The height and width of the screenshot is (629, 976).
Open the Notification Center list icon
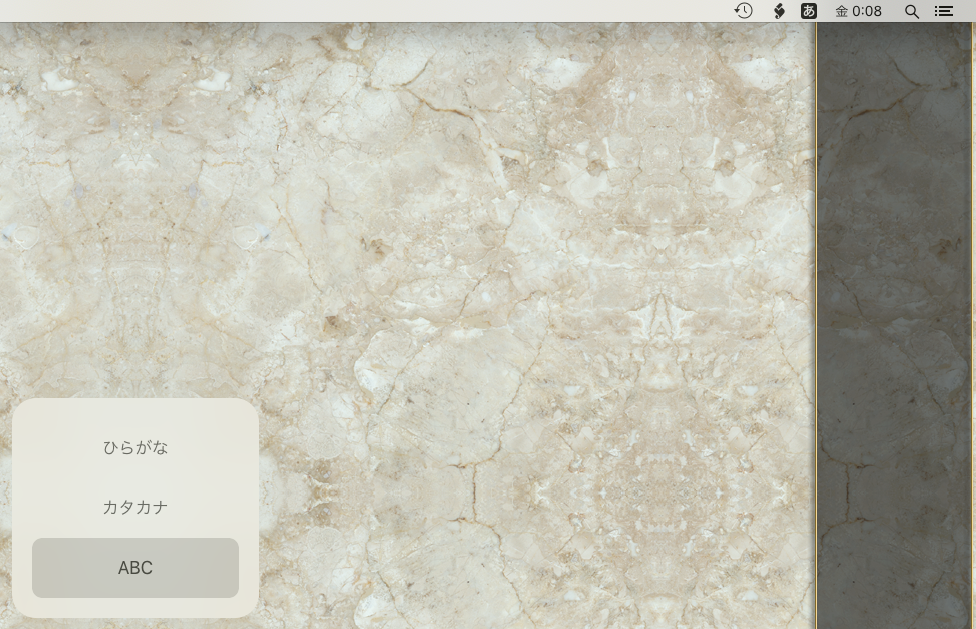click(x=944, y=11)
